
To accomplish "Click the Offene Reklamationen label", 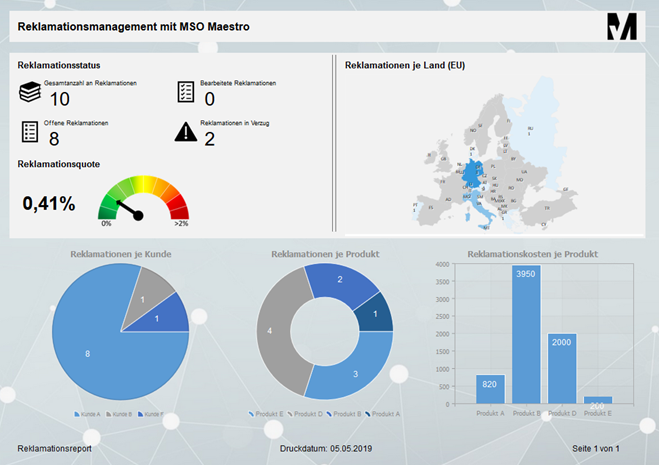I will [76, 123].
